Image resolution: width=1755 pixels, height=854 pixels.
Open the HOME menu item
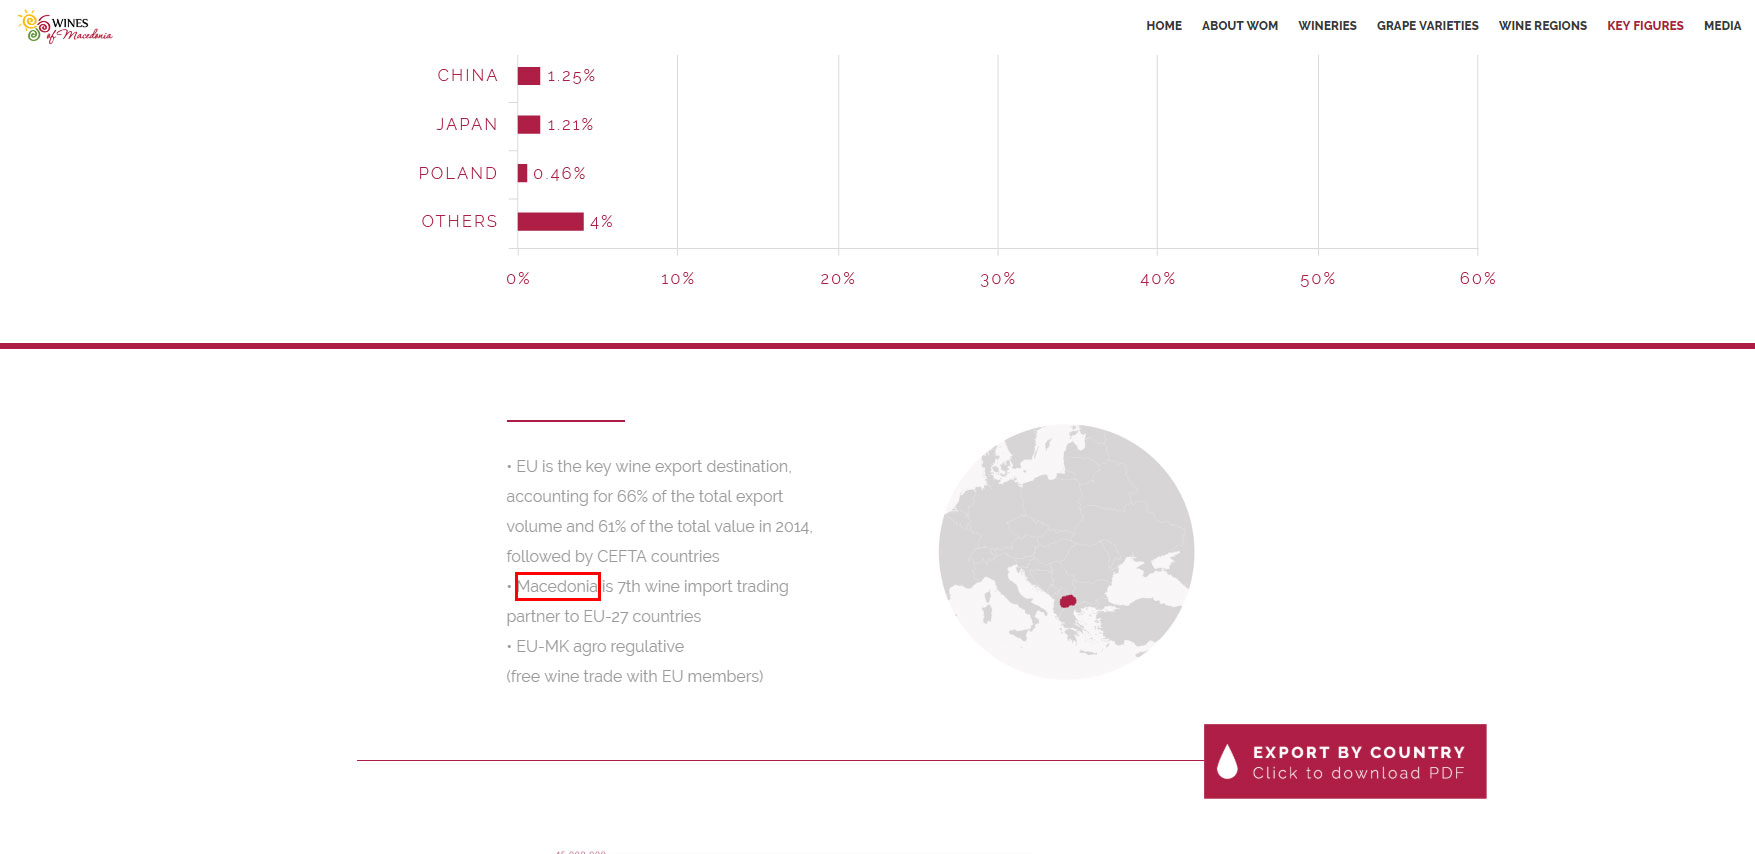click(x=1163, y=26)
